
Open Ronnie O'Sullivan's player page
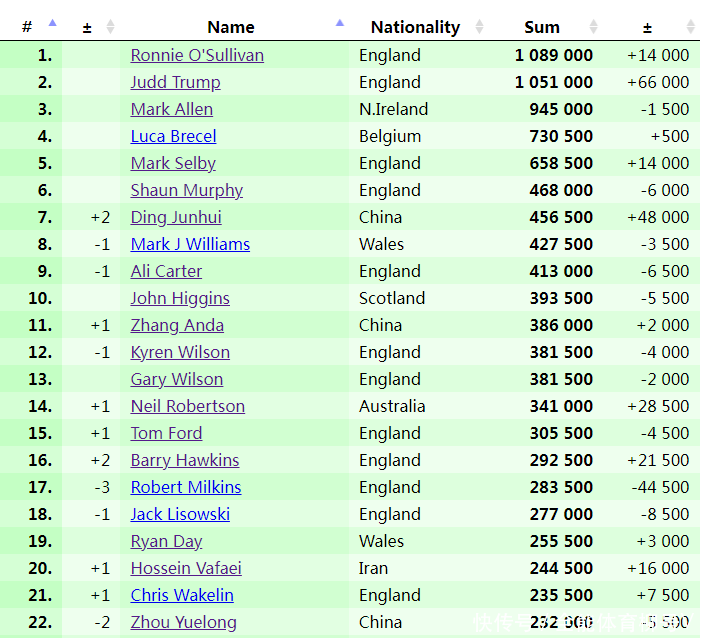tap(197, 55)
